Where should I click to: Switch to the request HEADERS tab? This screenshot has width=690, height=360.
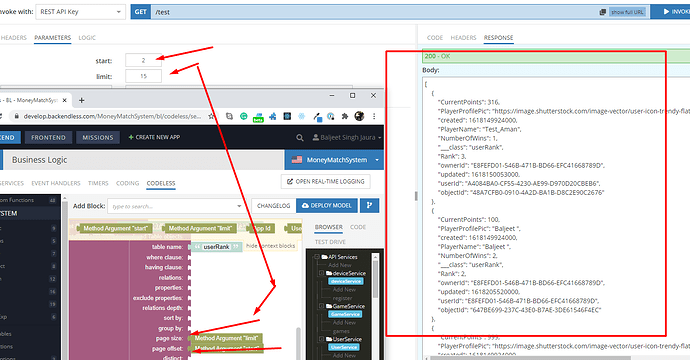14,37
